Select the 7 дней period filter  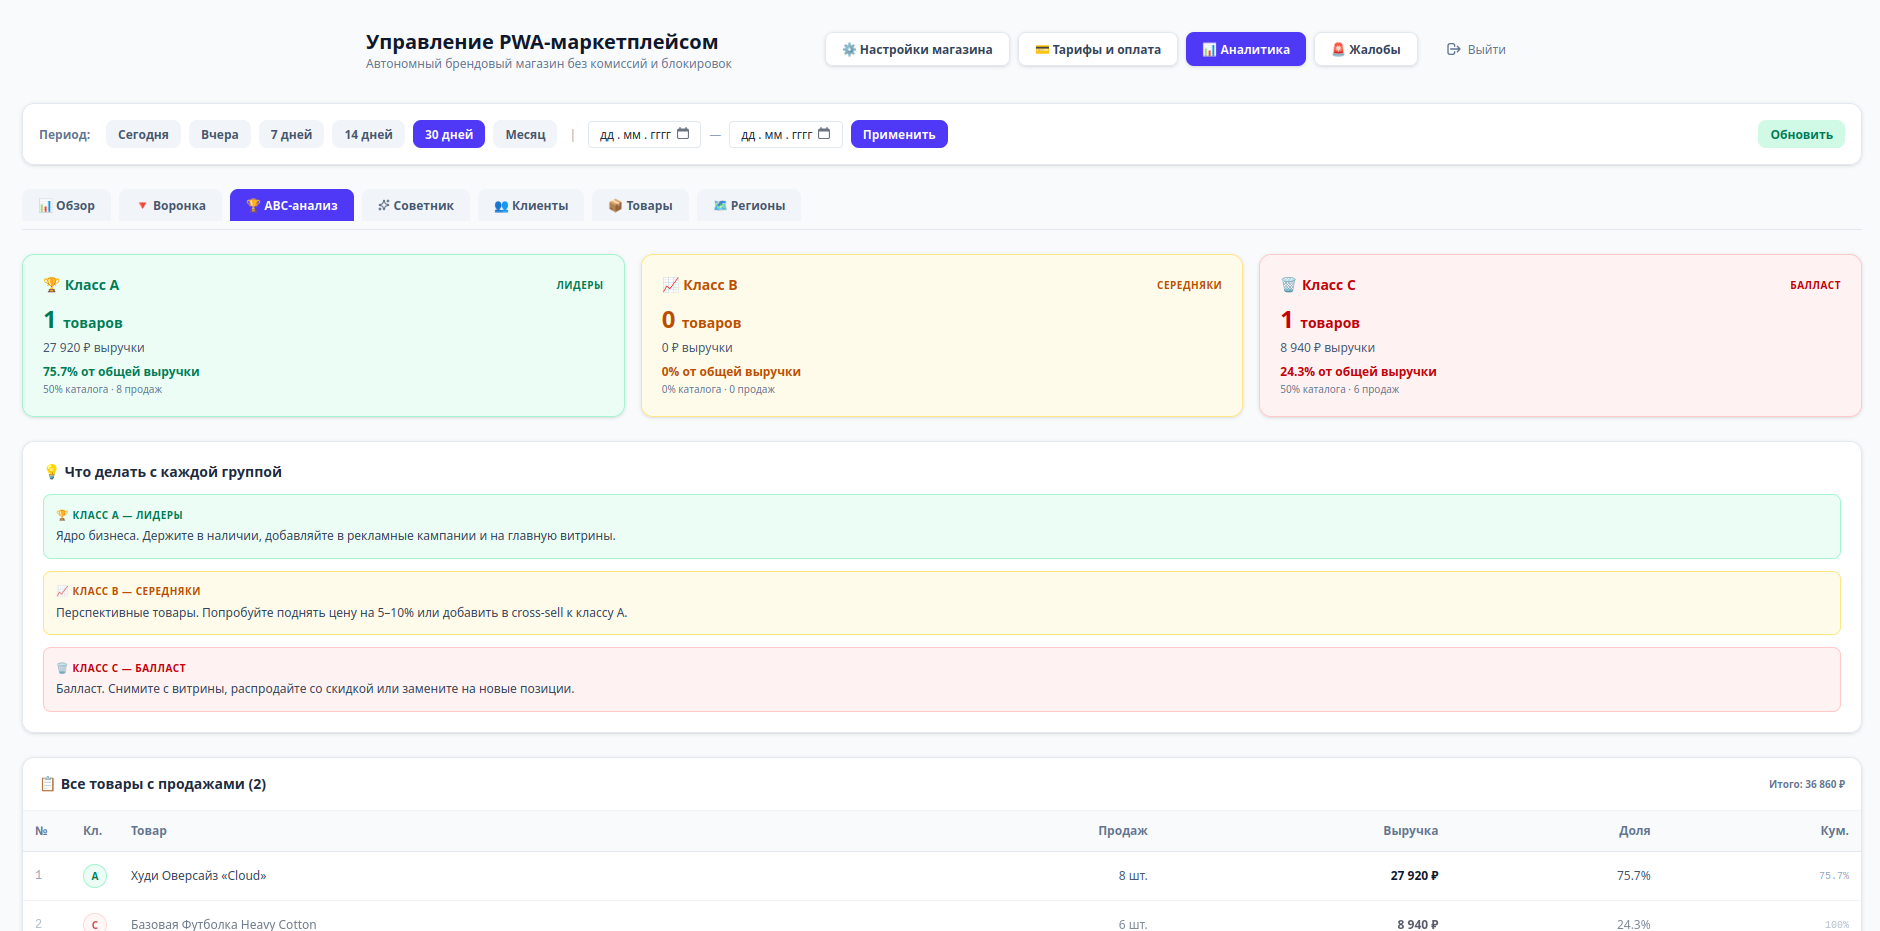tap(291, 134)
